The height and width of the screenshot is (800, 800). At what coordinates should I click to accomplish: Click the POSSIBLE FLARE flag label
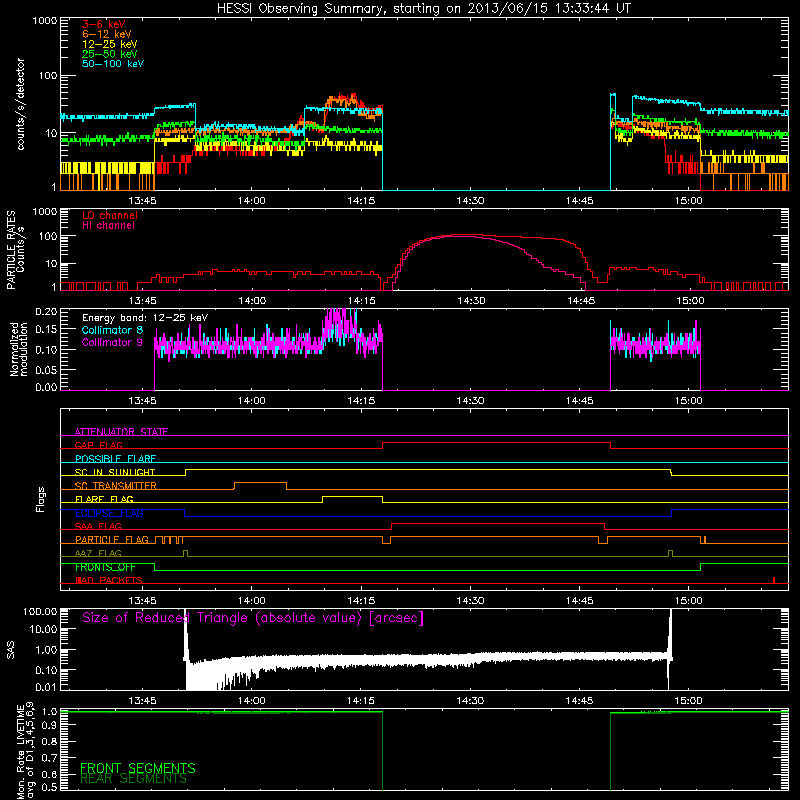[115, 459]
